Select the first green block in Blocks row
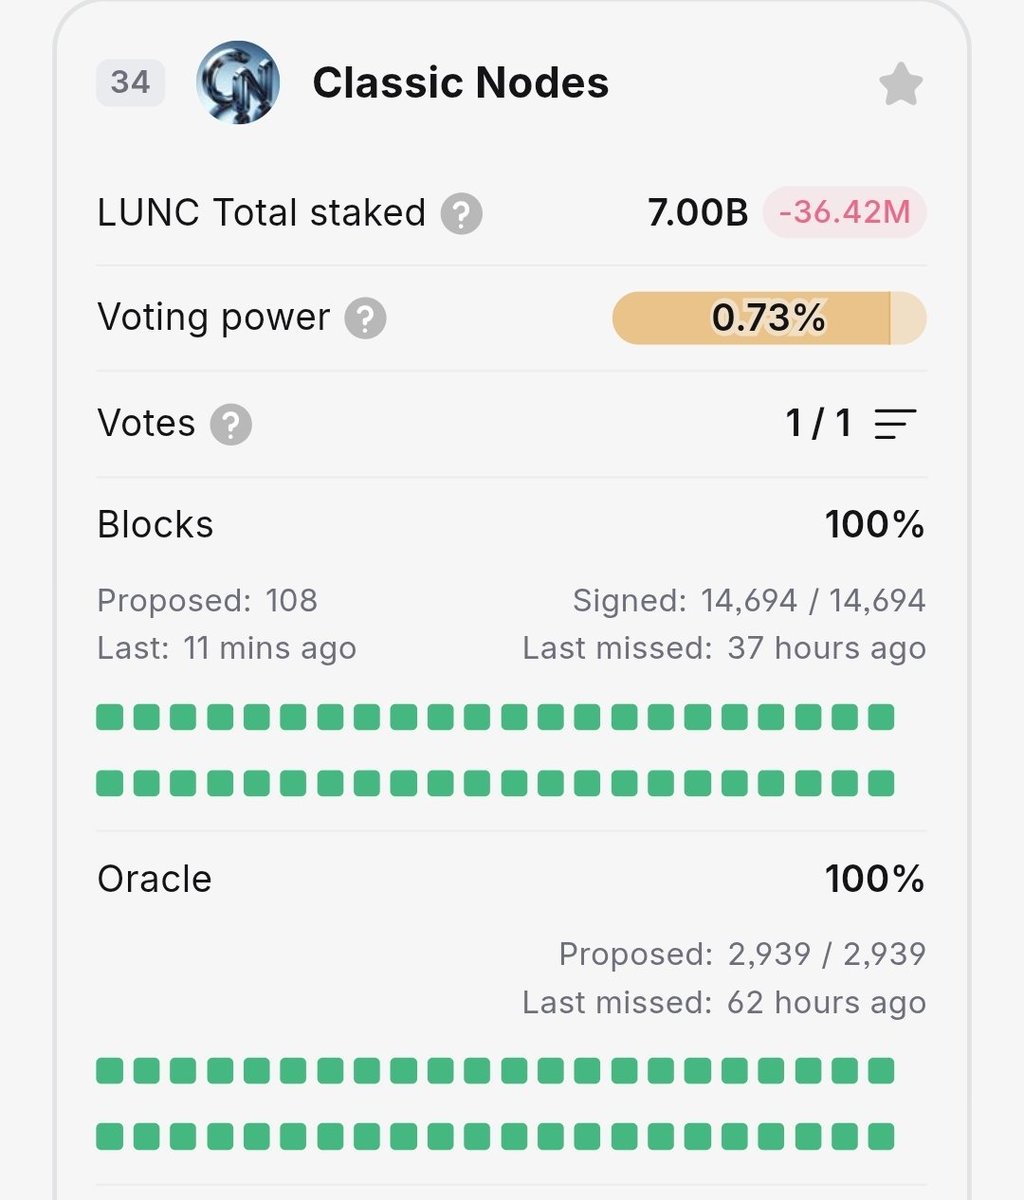This screenshot has height=1200, width=1024. (110, 717)
